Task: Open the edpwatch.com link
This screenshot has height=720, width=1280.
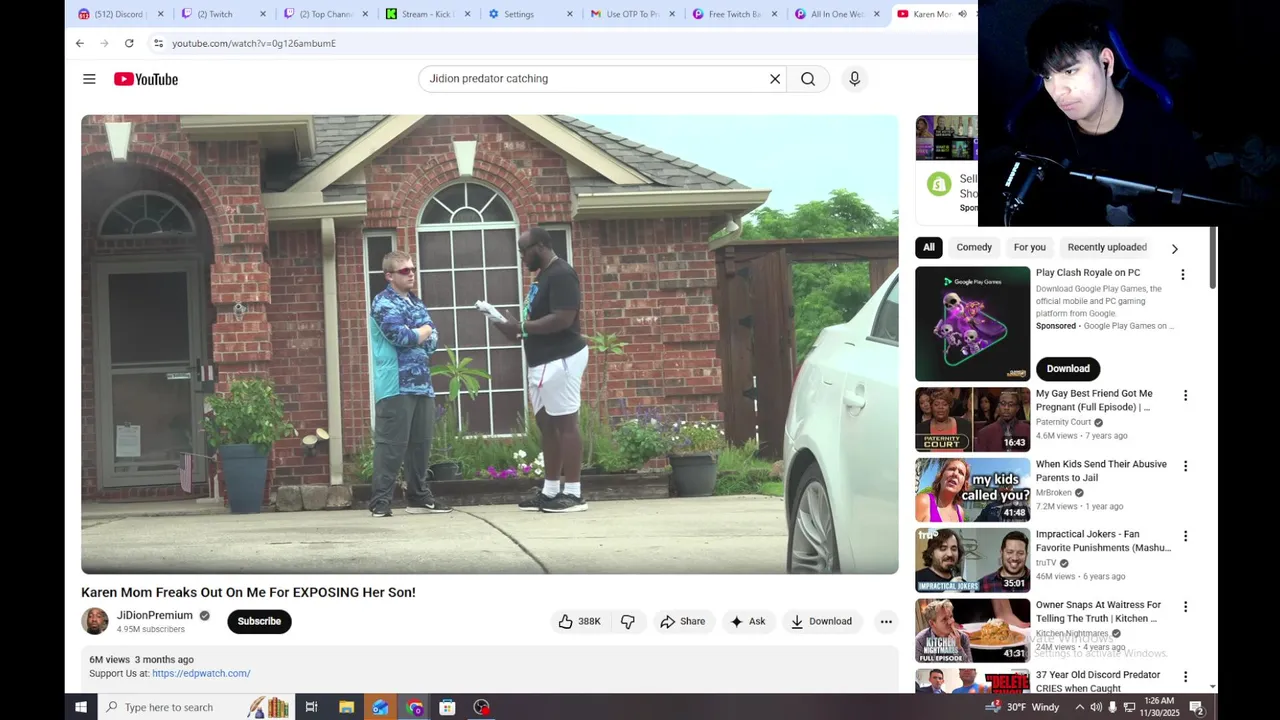Action: (201, 673)
